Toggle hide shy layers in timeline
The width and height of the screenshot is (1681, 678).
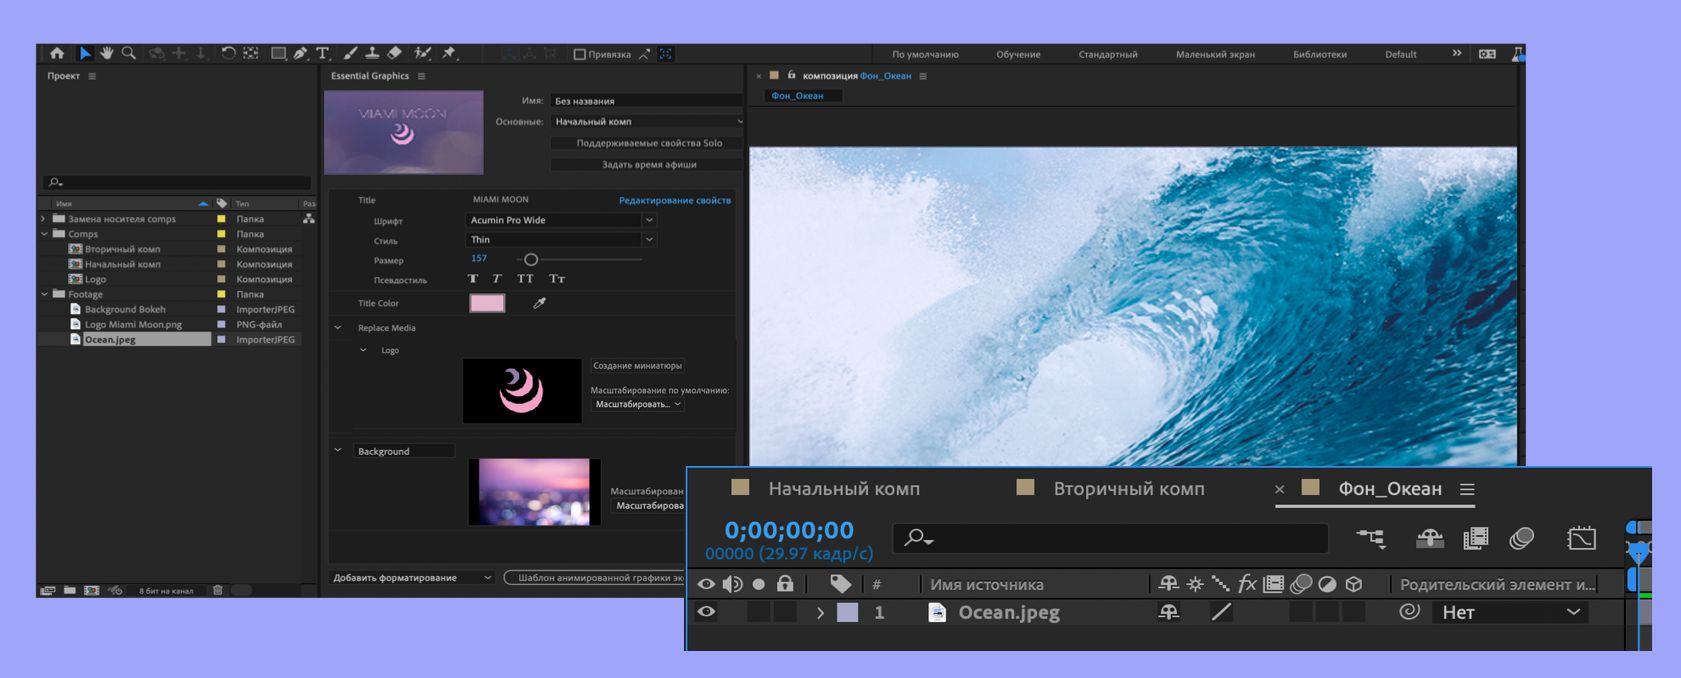coord(1430,538)
